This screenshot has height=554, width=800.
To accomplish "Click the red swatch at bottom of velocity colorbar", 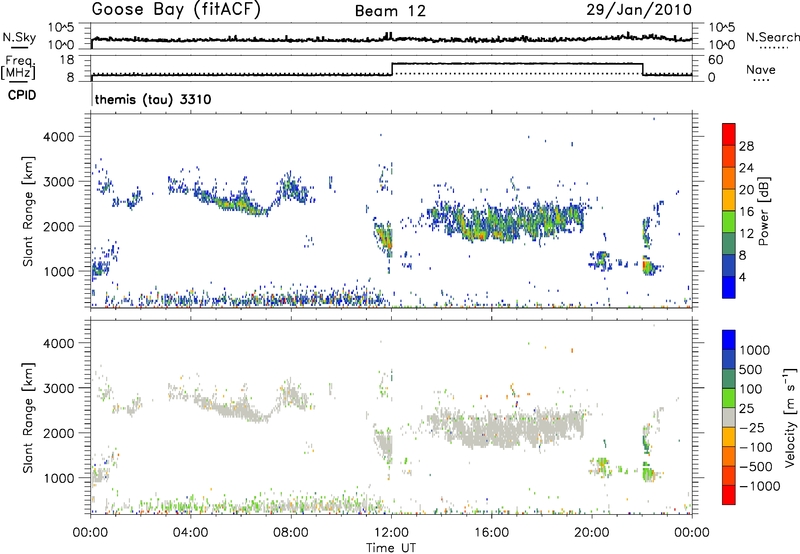I will [729, 495].
